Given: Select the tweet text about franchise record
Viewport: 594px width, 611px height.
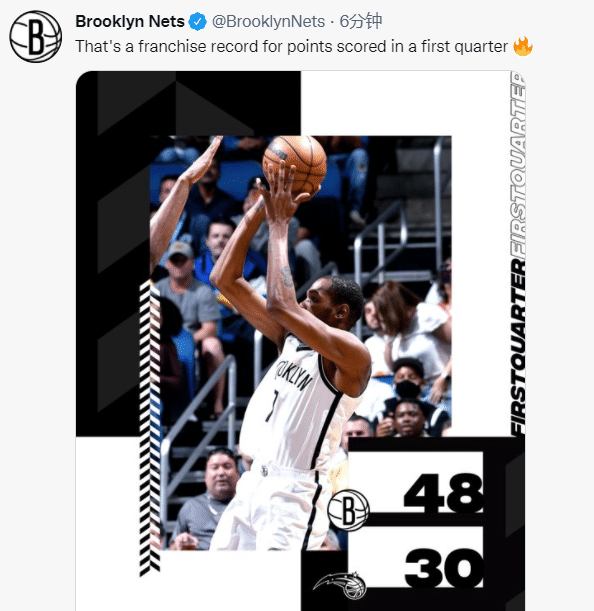Looking at the screenshot, I should tap(292, 46).
